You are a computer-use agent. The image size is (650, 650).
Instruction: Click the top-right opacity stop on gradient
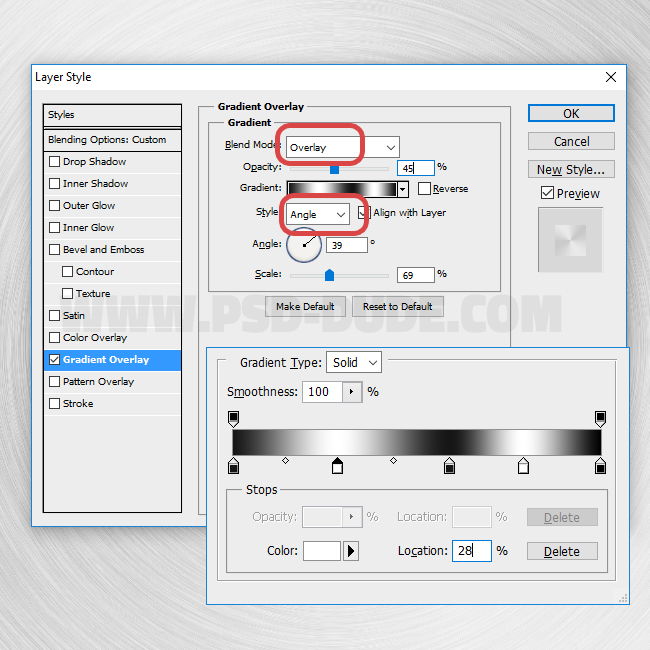point(600,418)
